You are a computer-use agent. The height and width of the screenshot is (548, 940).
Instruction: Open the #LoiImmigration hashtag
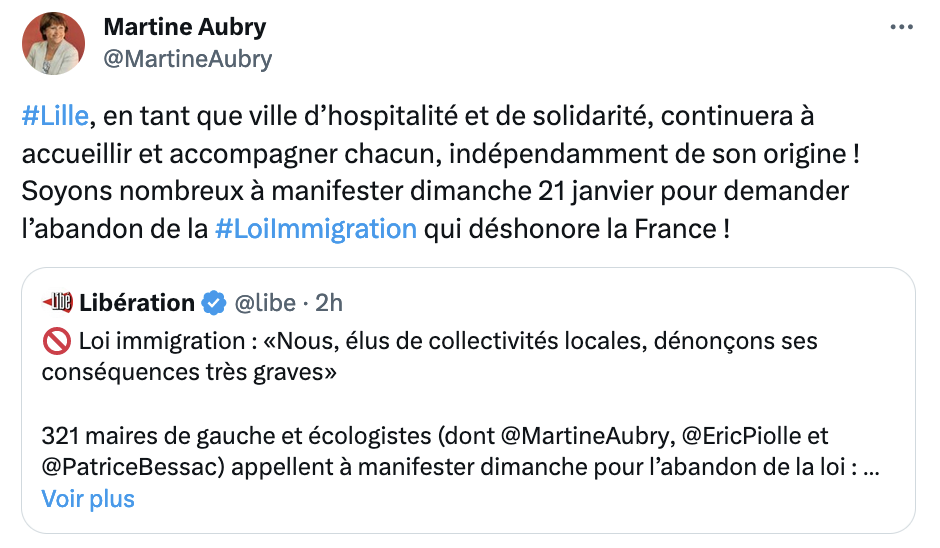(315, 228)
